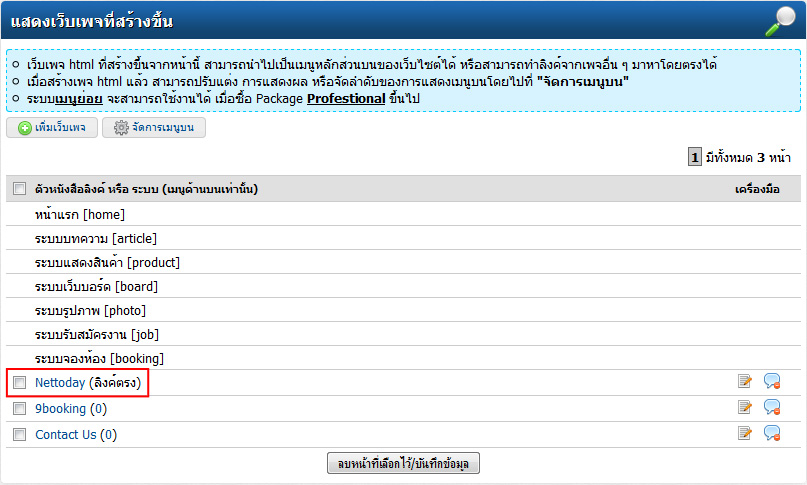Check the Nettoday row checkbox
The height and width of the screenshot is (485, 807).
click(19, 382)
